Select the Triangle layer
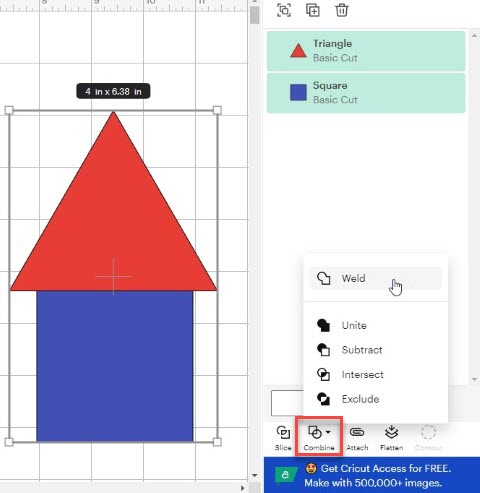The image size is (480, 493). 366,51
